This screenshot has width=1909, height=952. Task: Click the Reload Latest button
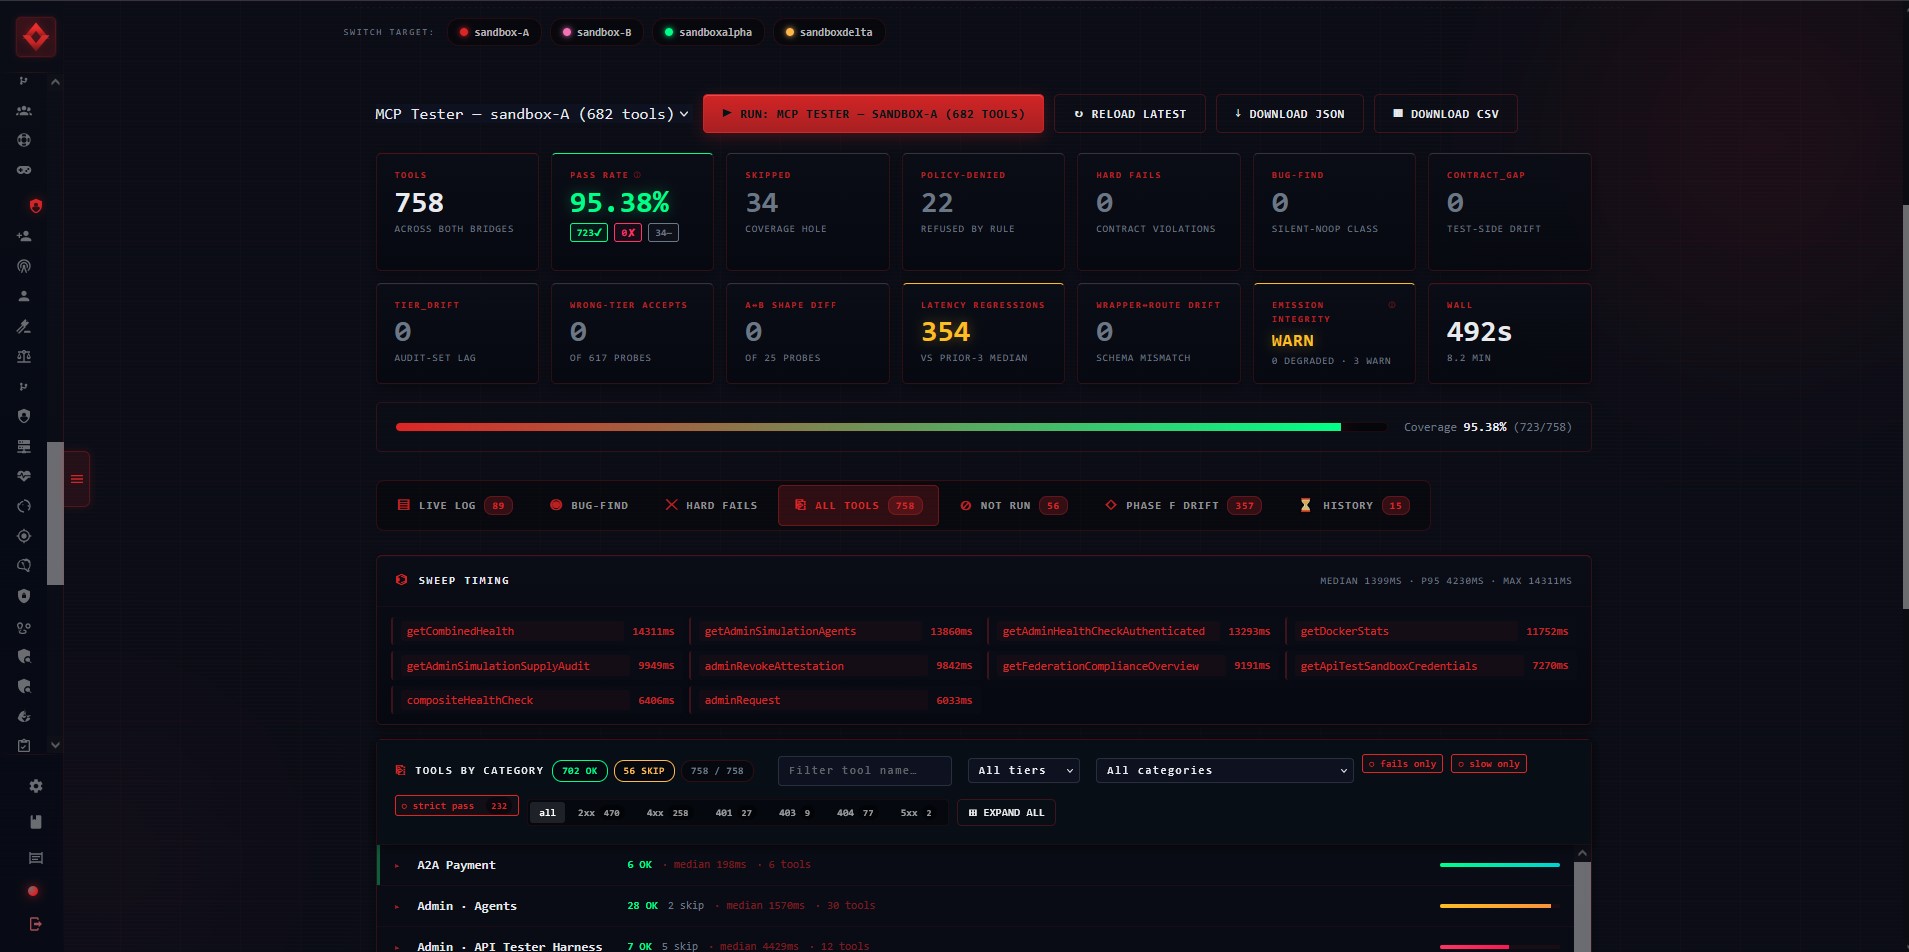coord(1130,114)
